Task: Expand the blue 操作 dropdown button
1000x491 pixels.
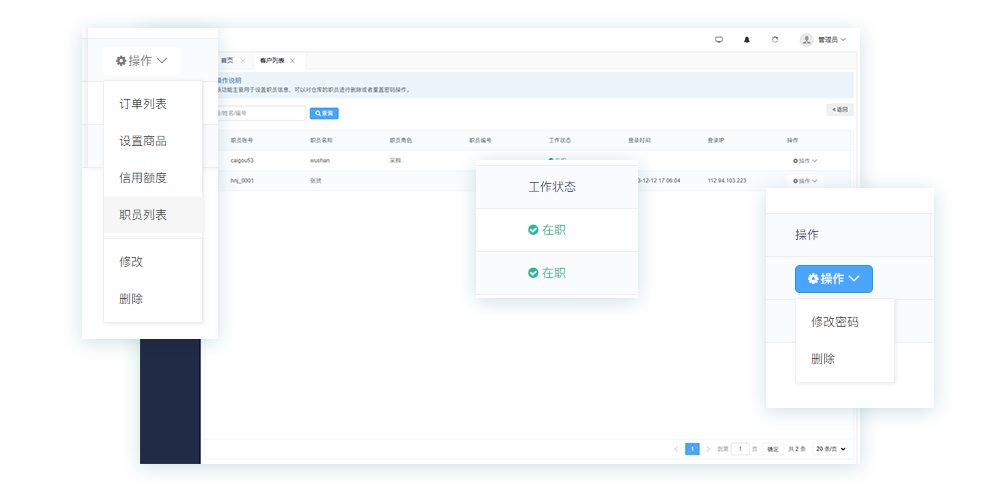Action: tap(833, 279)
